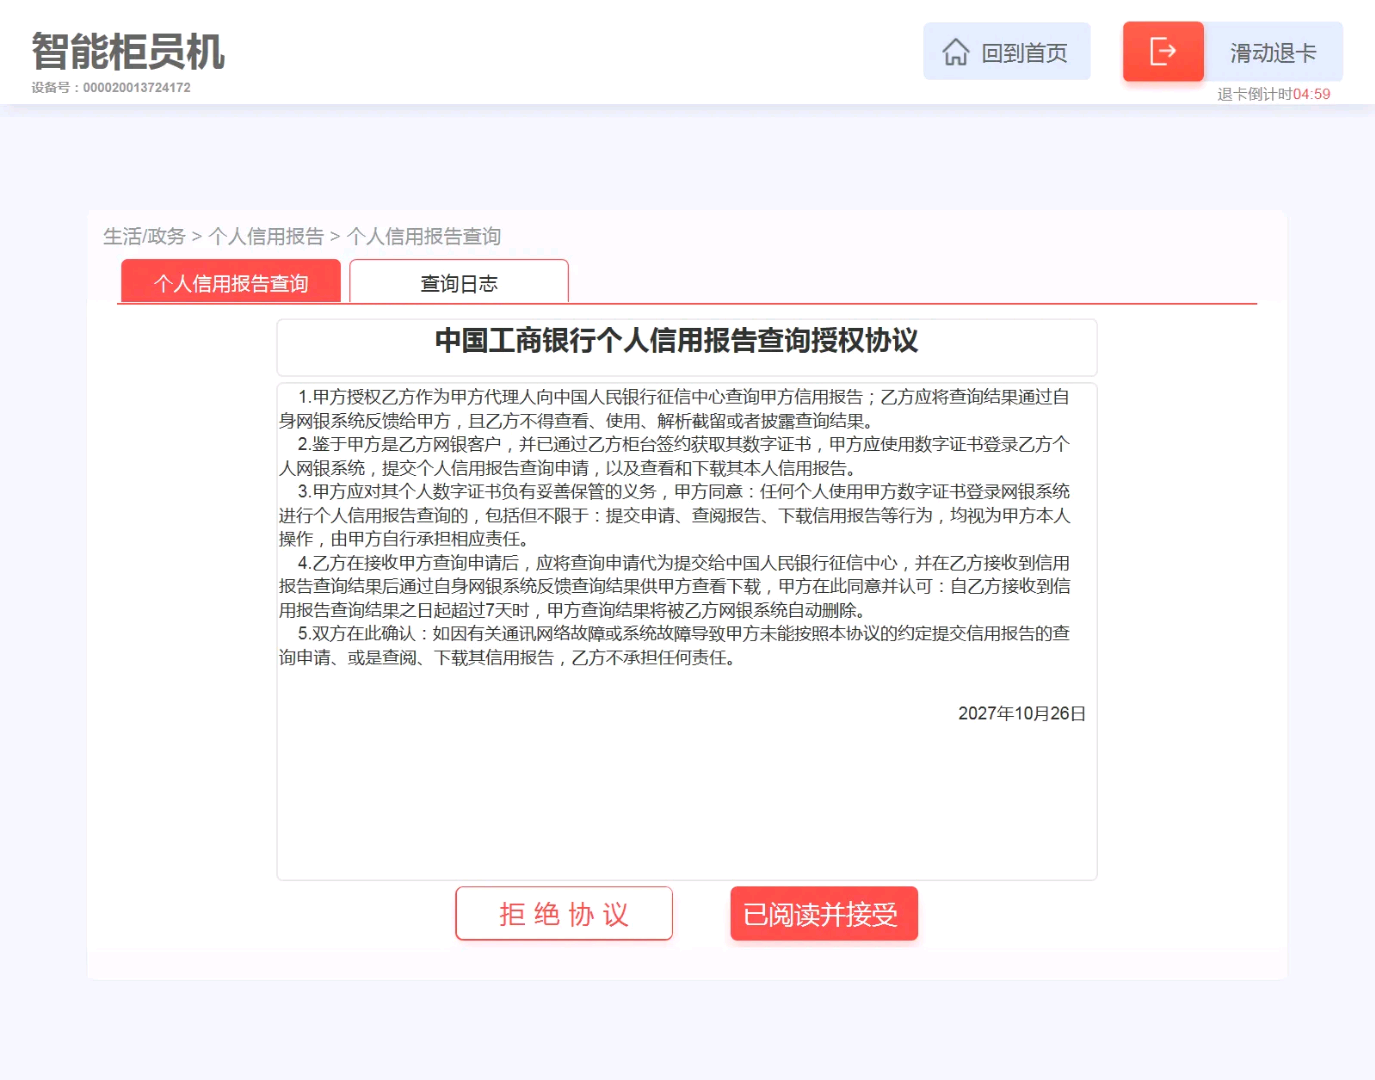Screen dimensions: 1375x1080
Task: Click clause 2 starting 鉴于甲方是乙方网银客户
Action: point(675,456)
